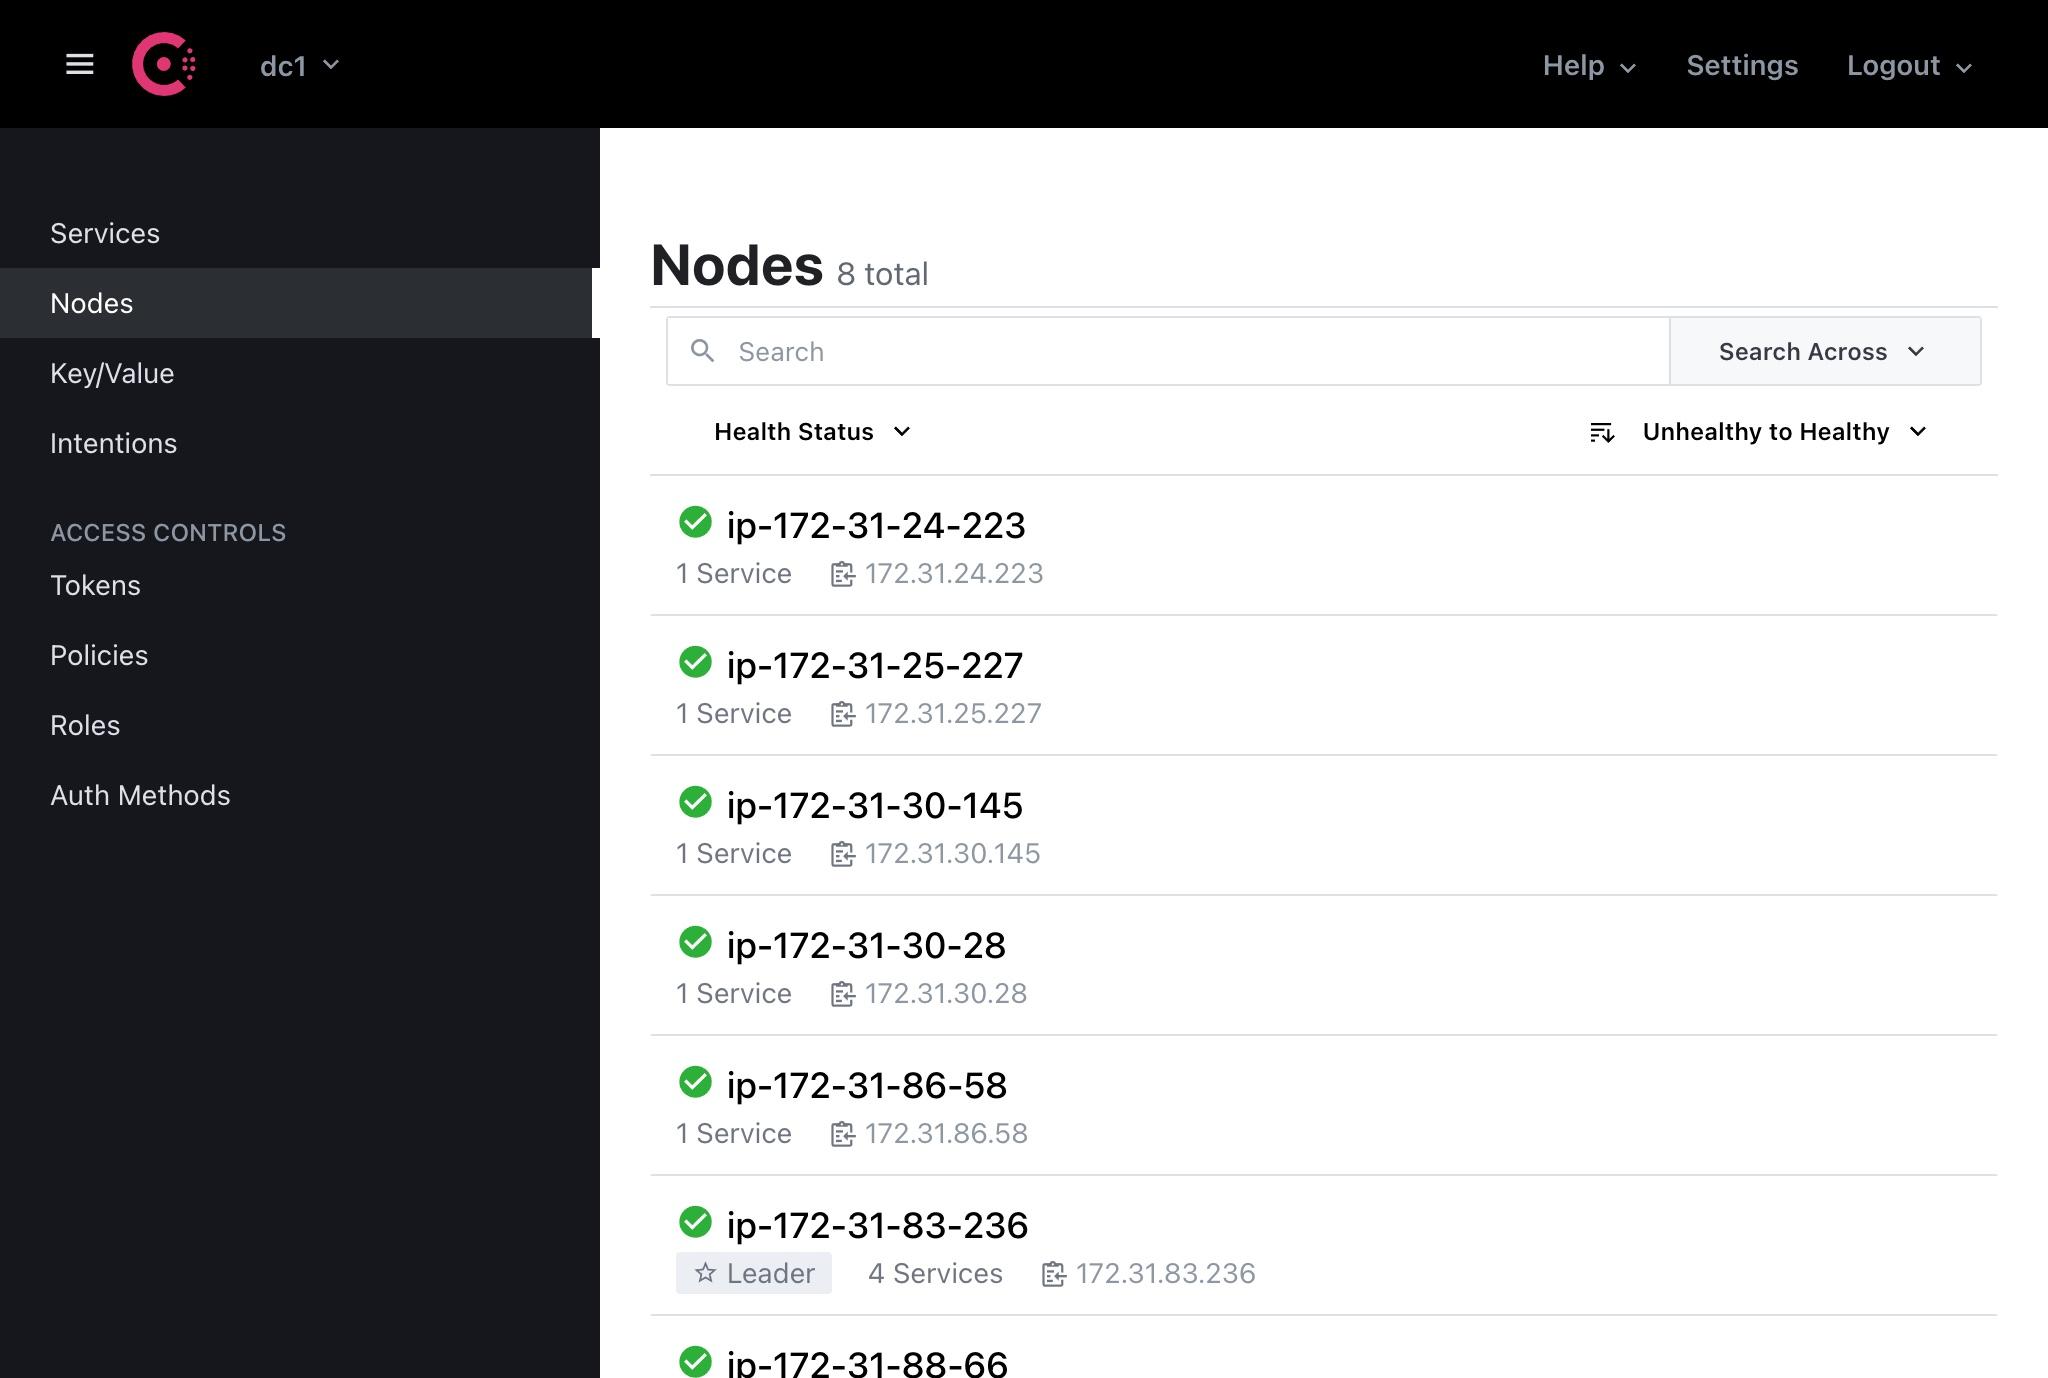Click the Settings navigation link

(x=1742, y=65)
